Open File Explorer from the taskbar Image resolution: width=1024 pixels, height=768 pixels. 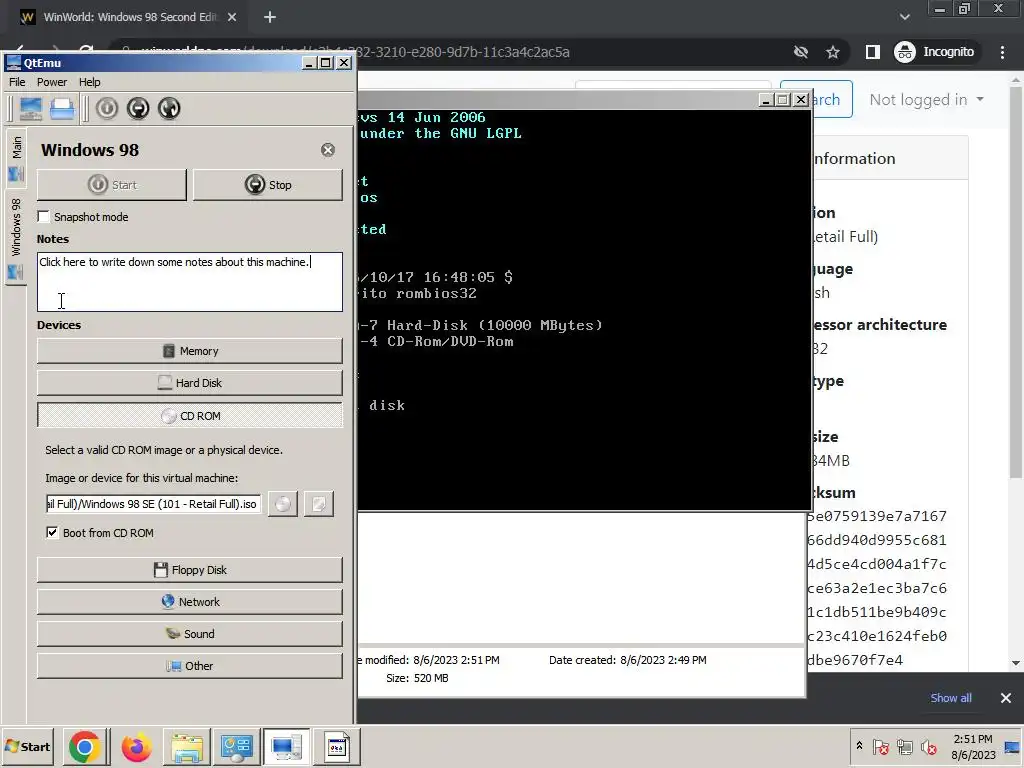click(x=187, y=746)
